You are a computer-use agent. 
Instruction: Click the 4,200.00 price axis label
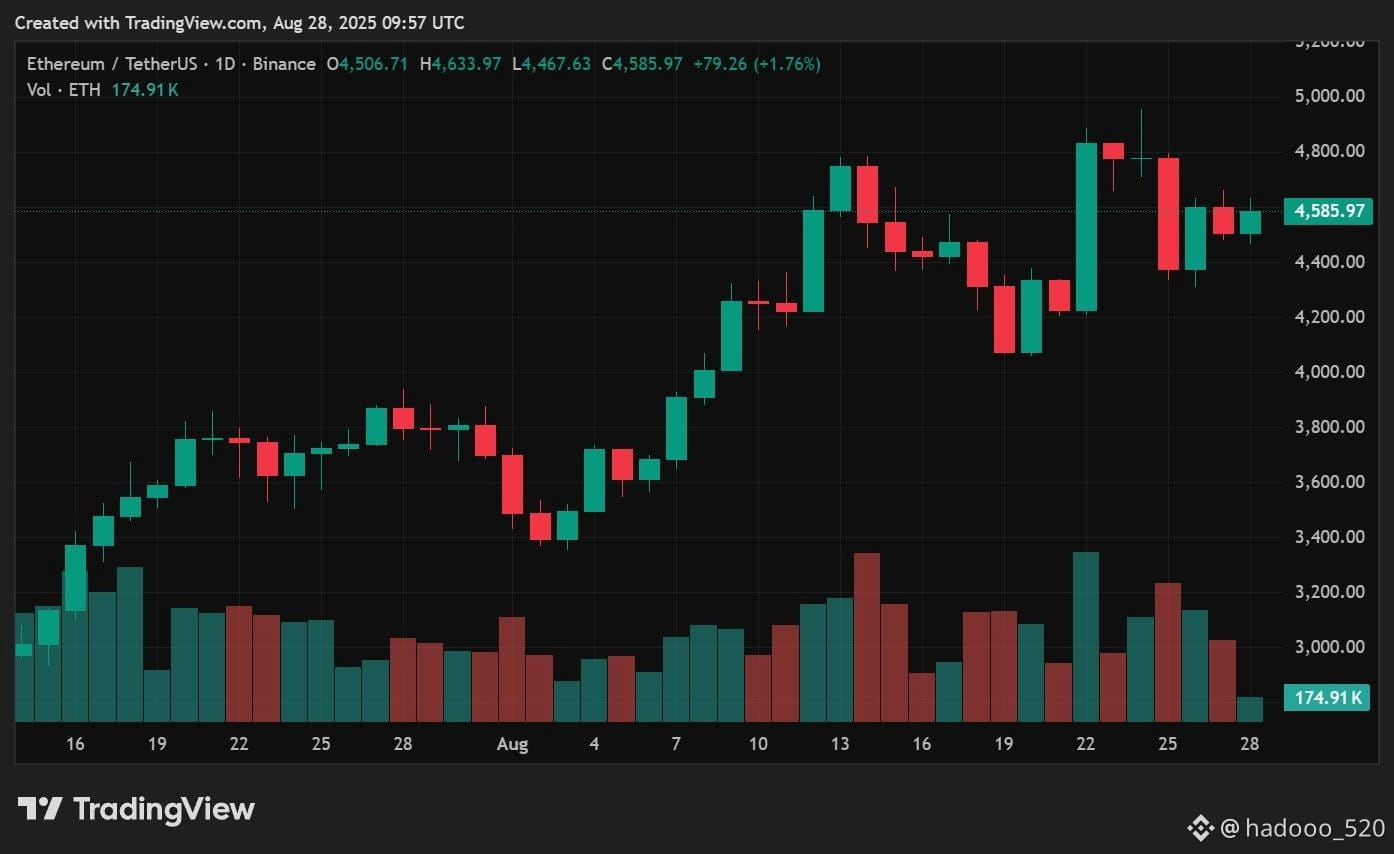click(1329, 317)
